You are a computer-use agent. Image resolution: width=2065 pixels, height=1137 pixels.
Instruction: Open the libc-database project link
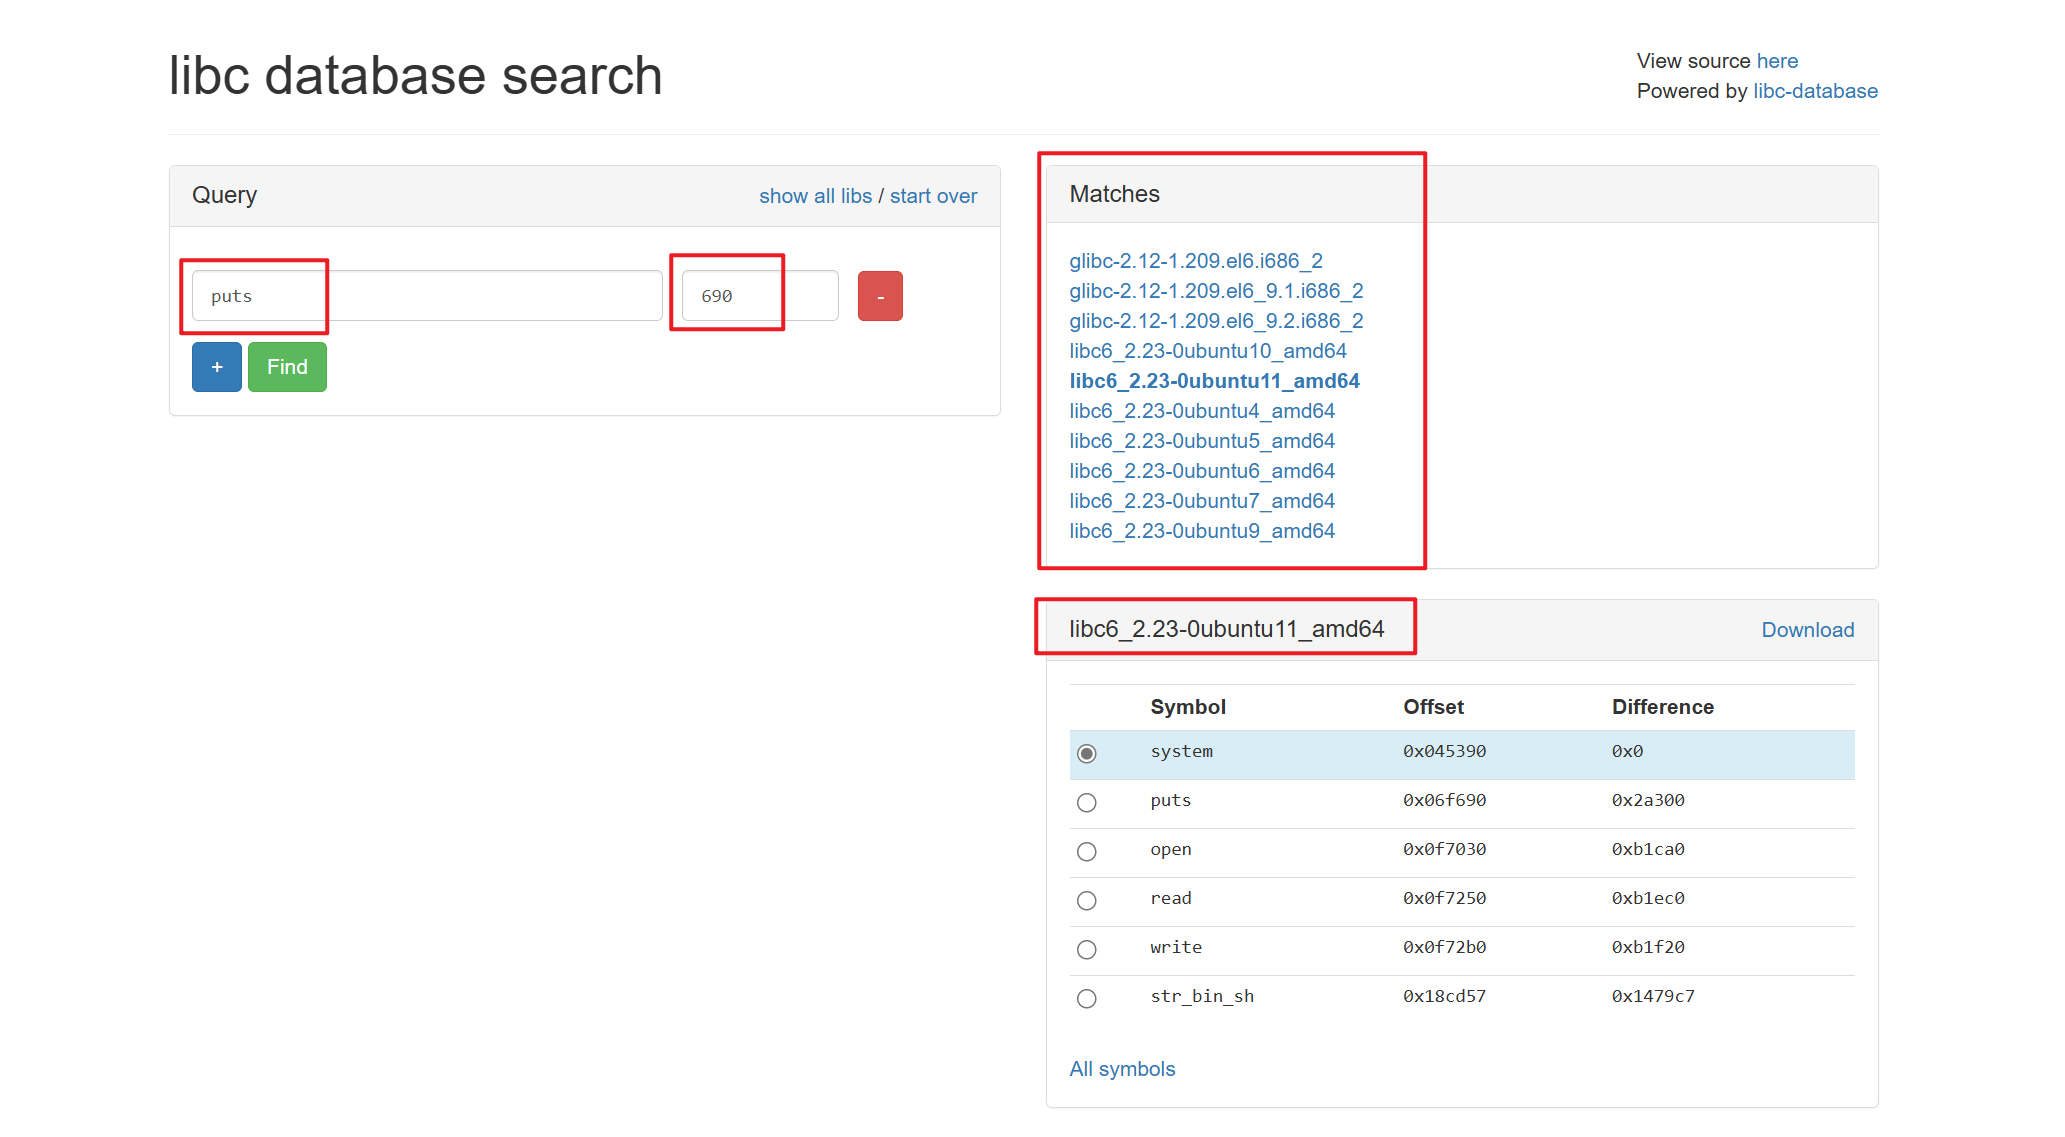coord(1815,91)
